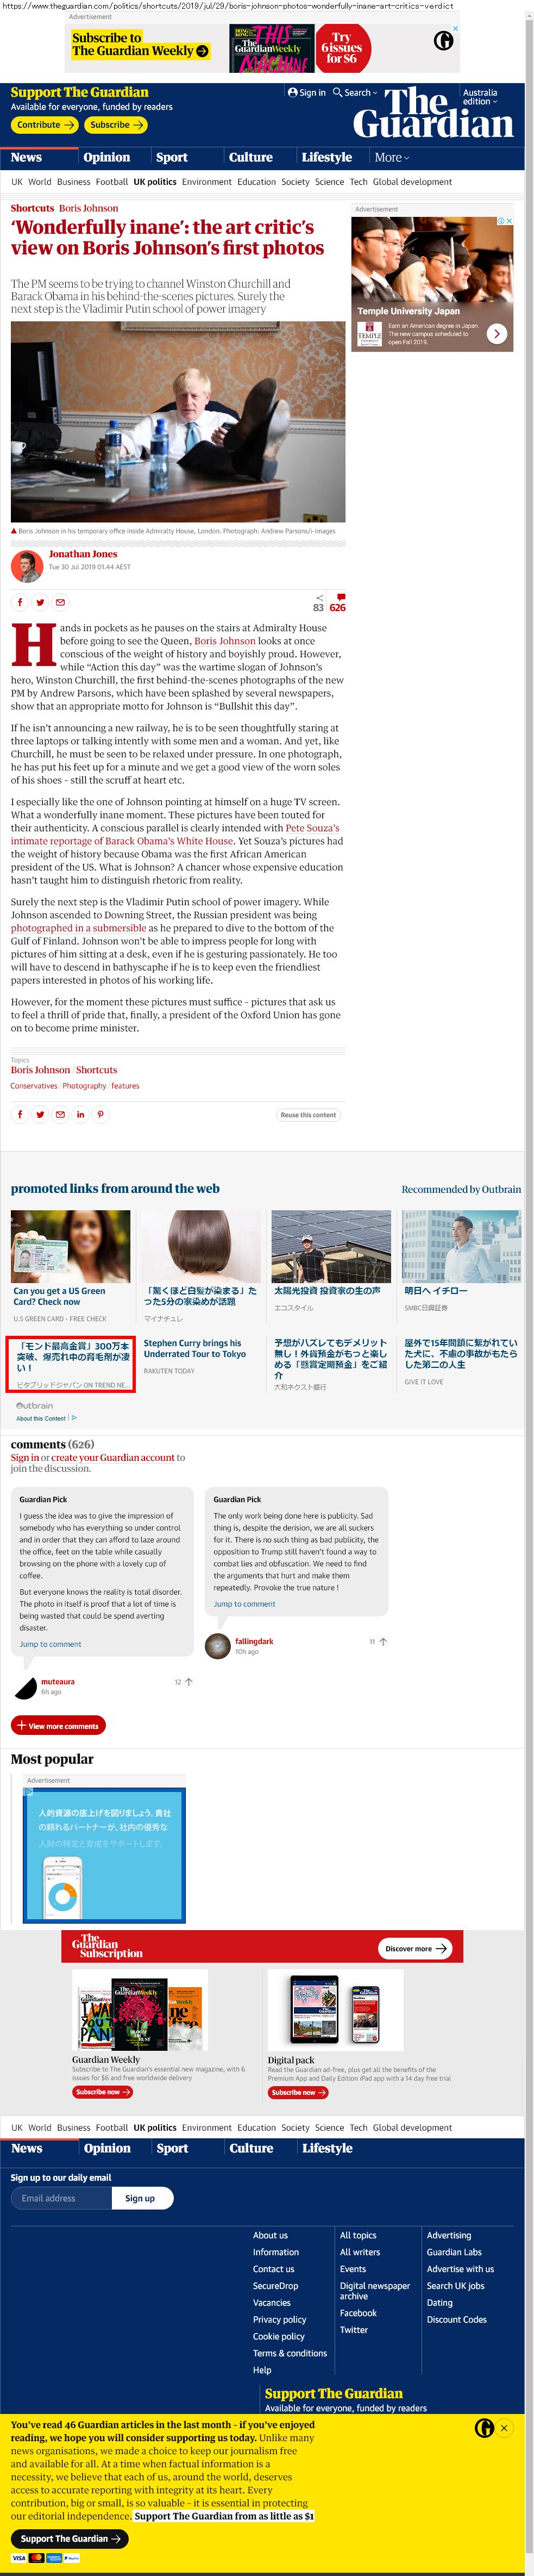
Task: Click the yellow Contribute button
Action: 45,125
